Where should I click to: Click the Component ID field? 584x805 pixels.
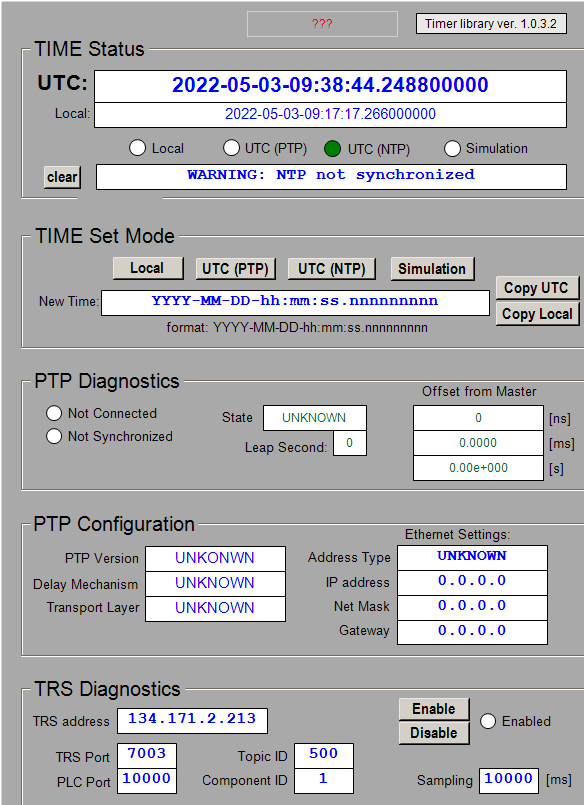click(324, 781)
